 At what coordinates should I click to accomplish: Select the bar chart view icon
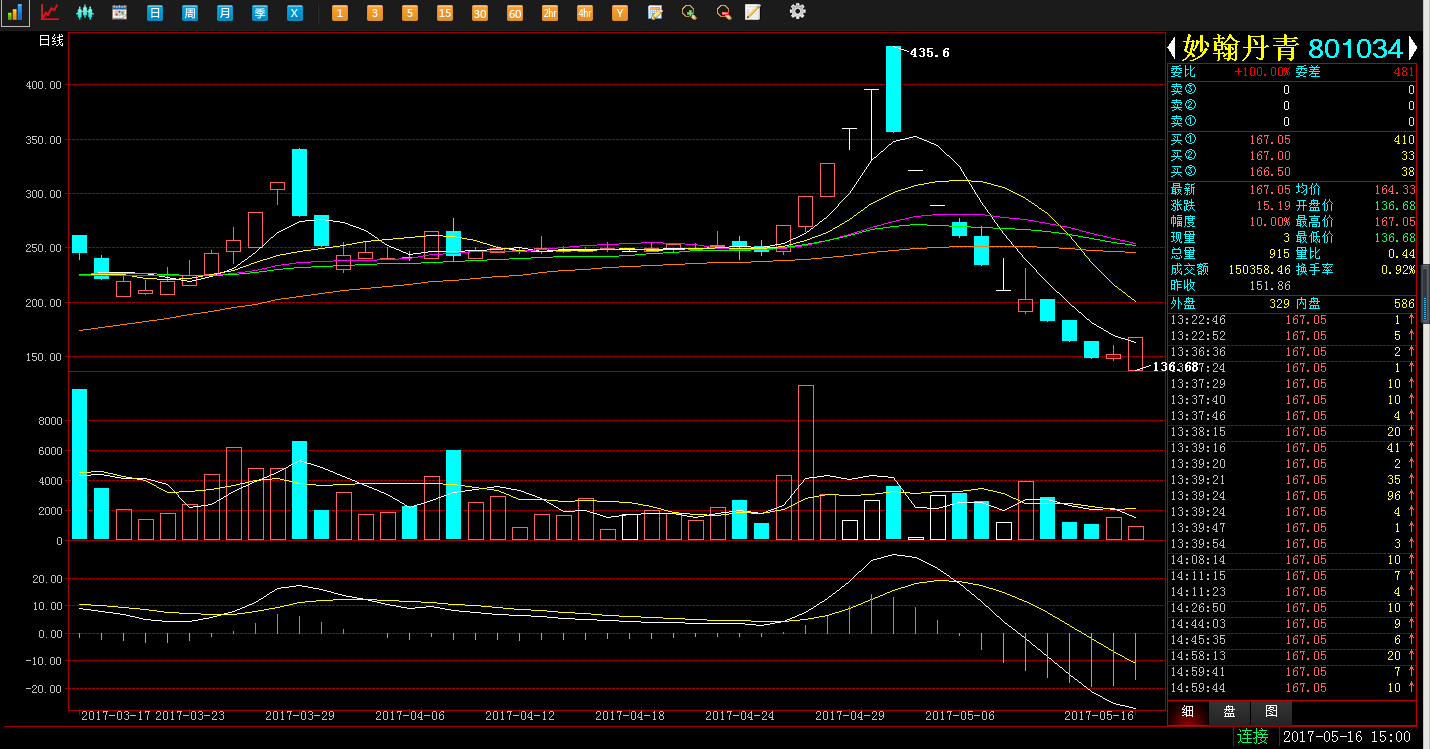tap(14, 13)
